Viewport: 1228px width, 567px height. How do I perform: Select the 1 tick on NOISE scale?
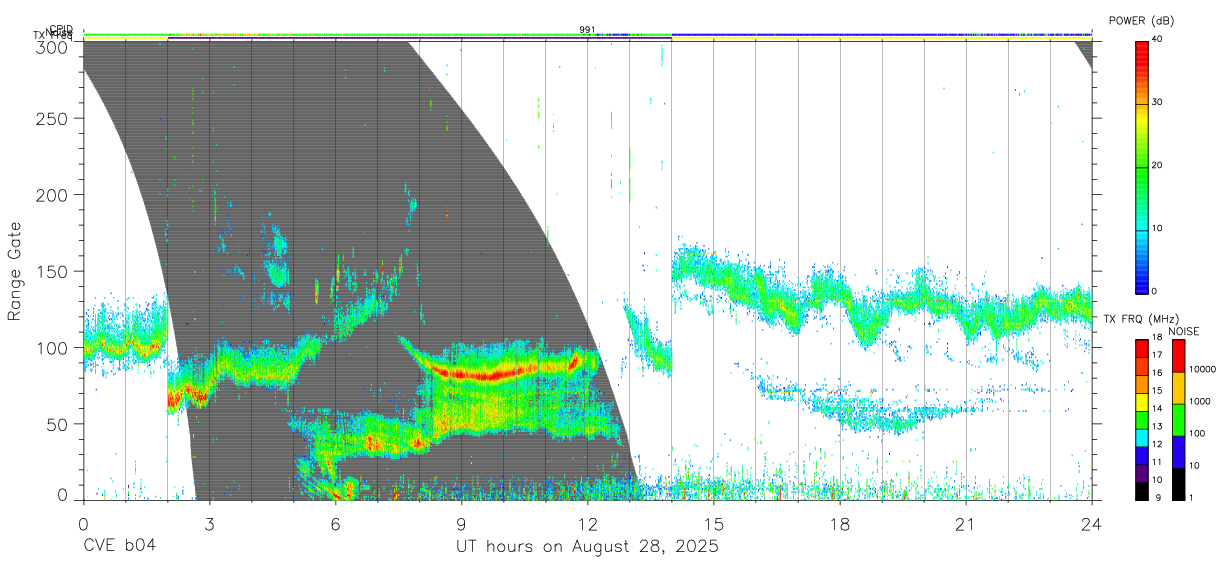click(x=1193, y=499)
